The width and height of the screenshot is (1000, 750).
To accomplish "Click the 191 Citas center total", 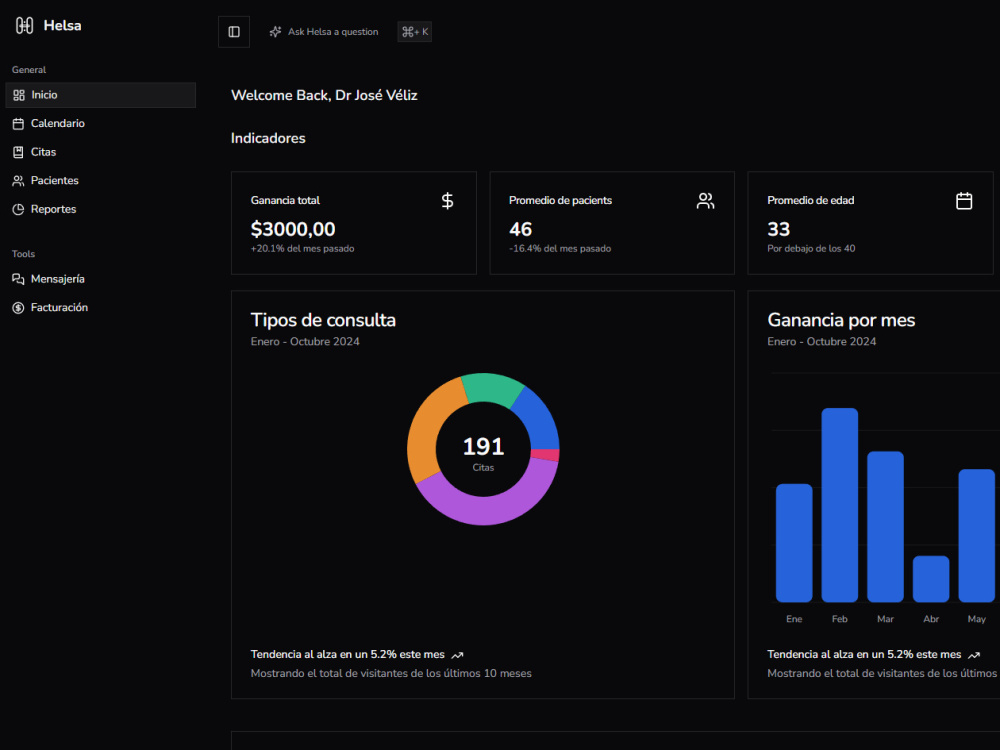I will pyautogui.click(x=483, y=446).
